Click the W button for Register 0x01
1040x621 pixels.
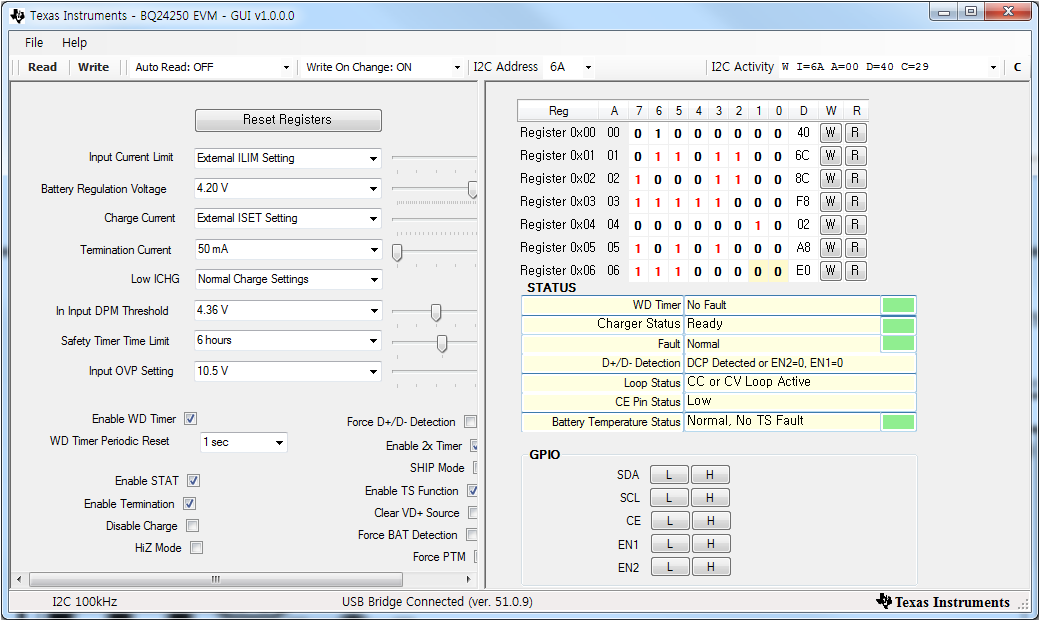pyautogui.click(x=830, y=156)
